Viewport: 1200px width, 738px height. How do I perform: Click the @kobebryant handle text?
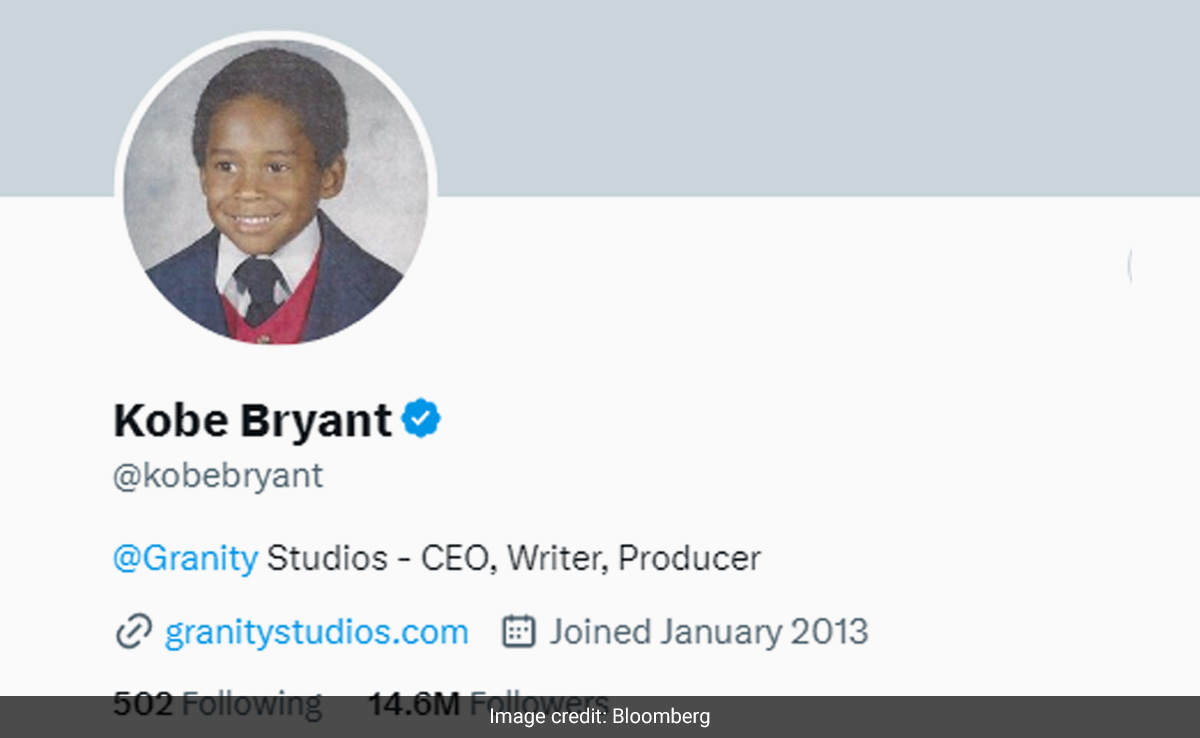(x=218, y=476)
